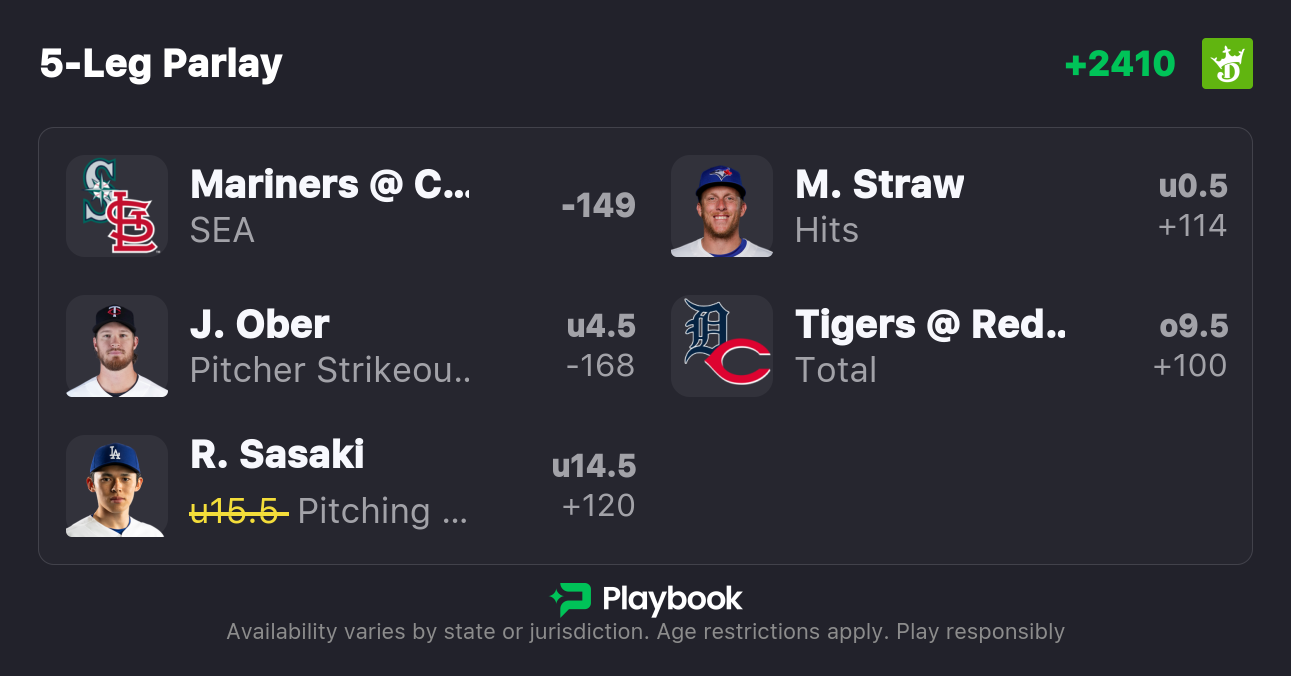Image resolution: width=1291 pixels, height=676 pixels.
Task: Click the struck-through u15.5 old line
Action: click(x=239, y=511)
